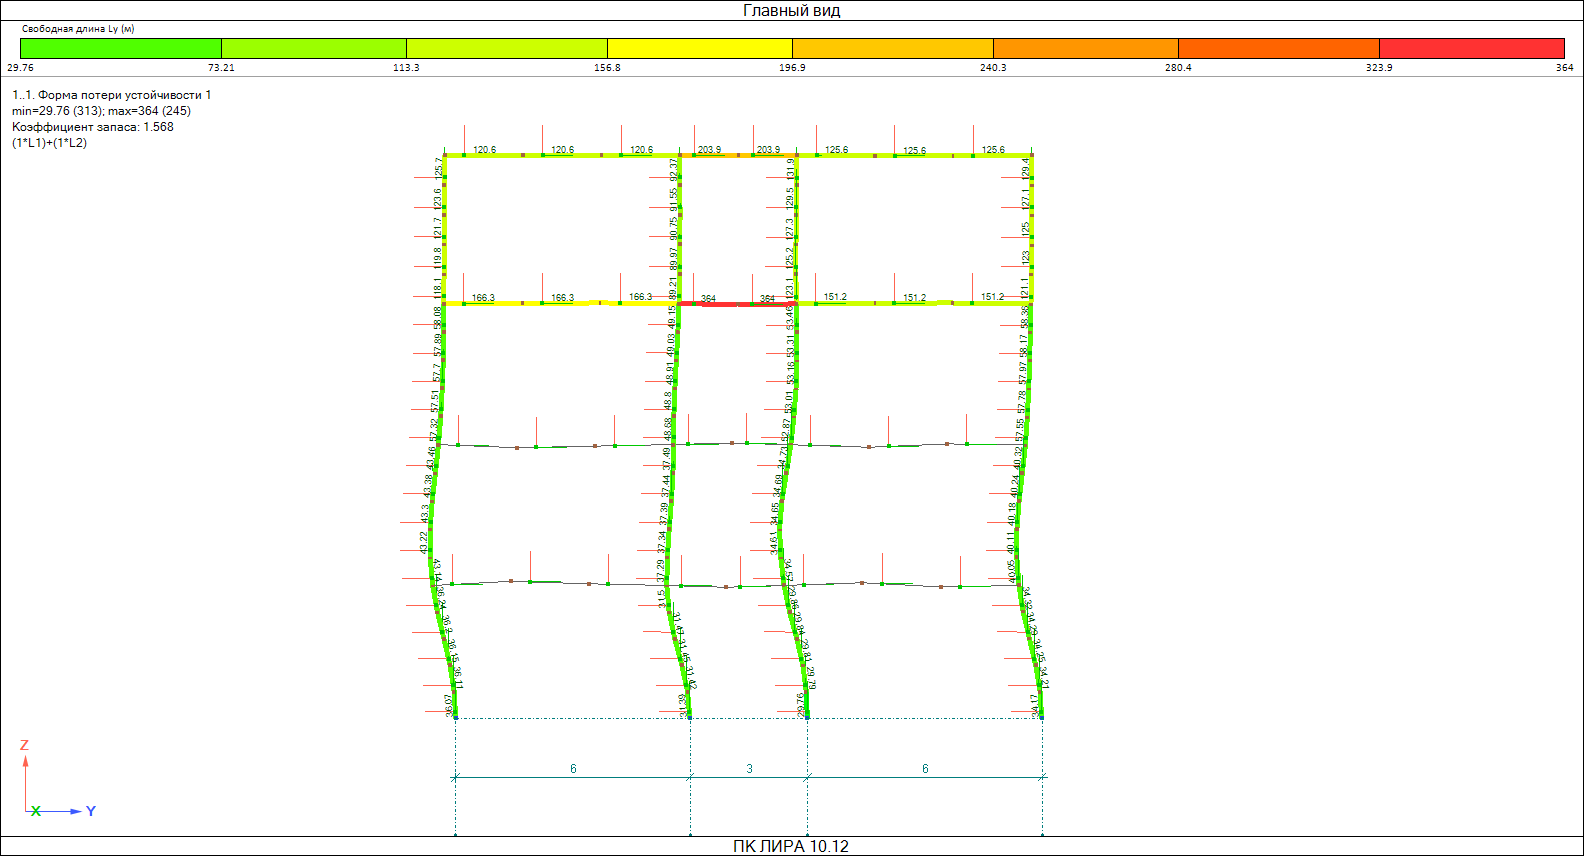The width and height of the screenshot is (1584, 856).
Task: Select the orange top beam labelled 203.9
Action: pyautogui.click(x=738, y=155)
